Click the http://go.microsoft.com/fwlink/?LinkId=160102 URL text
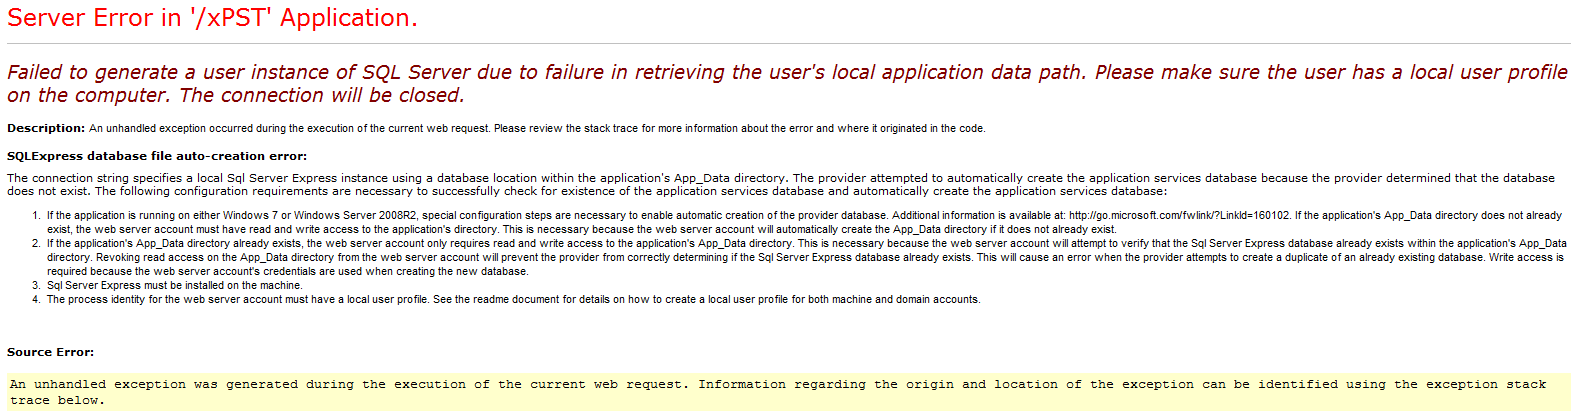This screenshot has height=414, width=1571. [x=1179, y=215]
